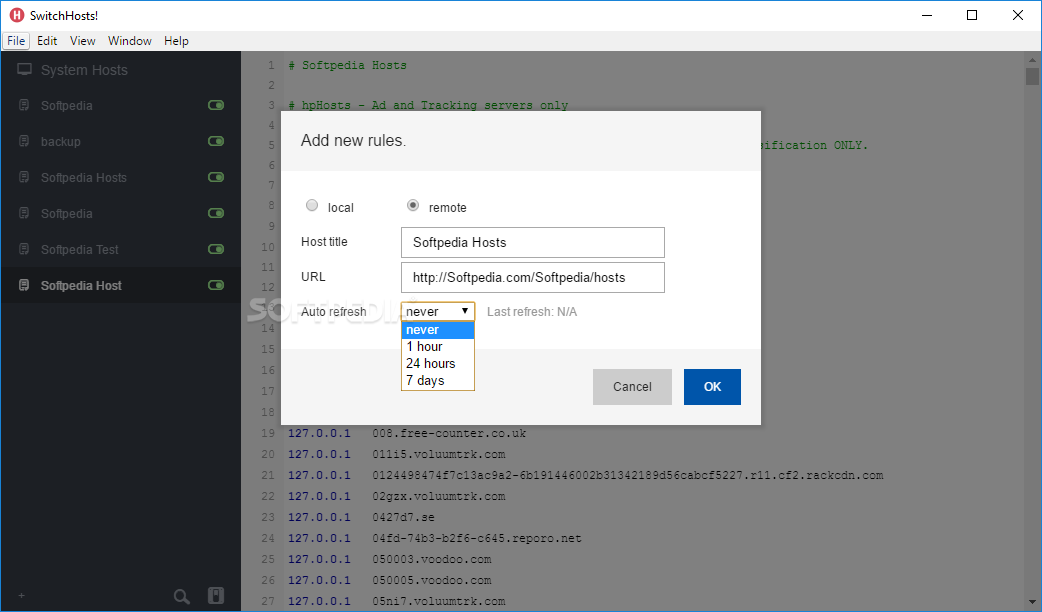The image size is (1042, 612).
Task: Click the '02gzx.voluumtrk.com' line
Action: [x=439, y=496]
